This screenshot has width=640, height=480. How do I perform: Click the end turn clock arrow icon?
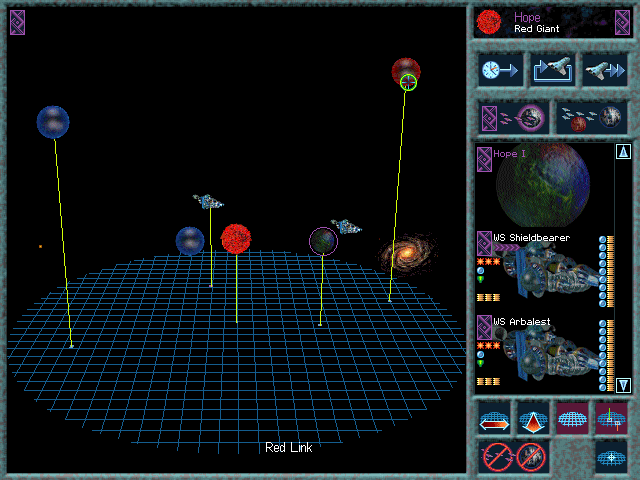pyautogui.click(x=500, y=71)
